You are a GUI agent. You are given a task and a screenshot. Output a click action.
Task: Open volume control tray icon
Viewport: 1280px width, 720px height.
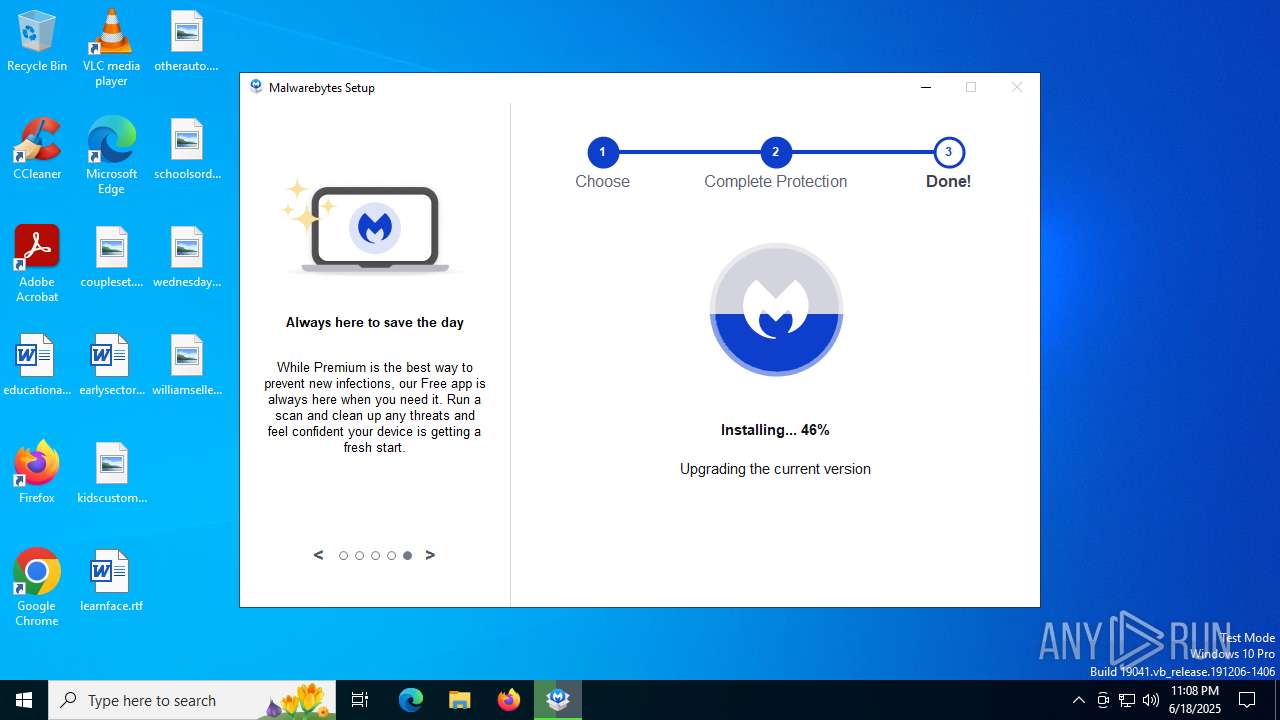[x=1151, y=700]
